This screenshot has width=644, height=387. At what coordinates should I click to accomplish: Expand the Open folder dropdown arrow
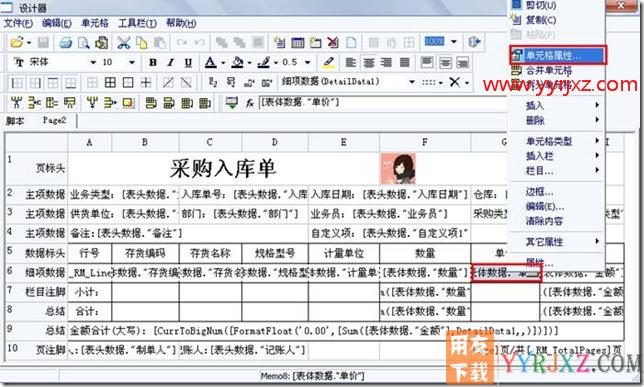[x=29, y=42]
